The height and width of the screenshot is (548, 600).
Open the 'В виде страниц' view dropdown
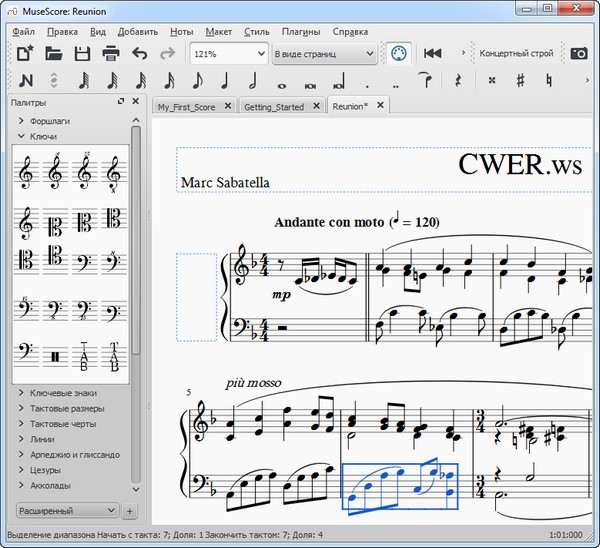323,53
